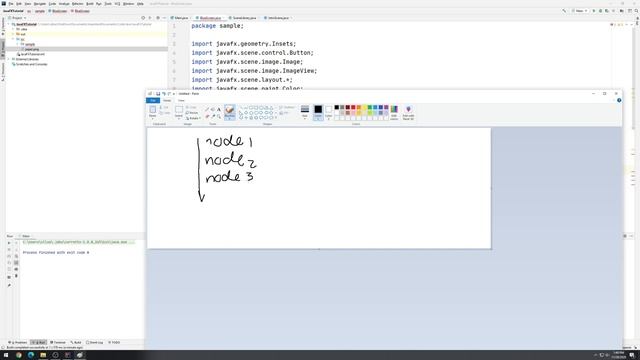Open run configuration dropdown in IntelliJ toolbar

pos(579,11)
